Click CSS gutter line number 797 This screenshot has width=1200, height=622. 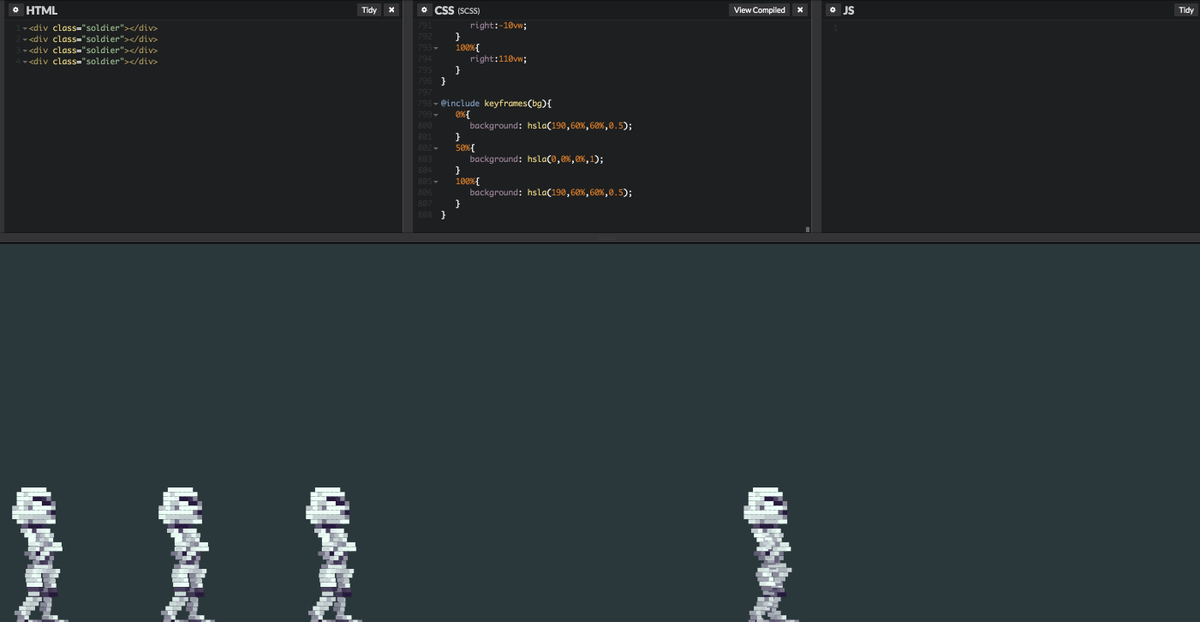424,92
